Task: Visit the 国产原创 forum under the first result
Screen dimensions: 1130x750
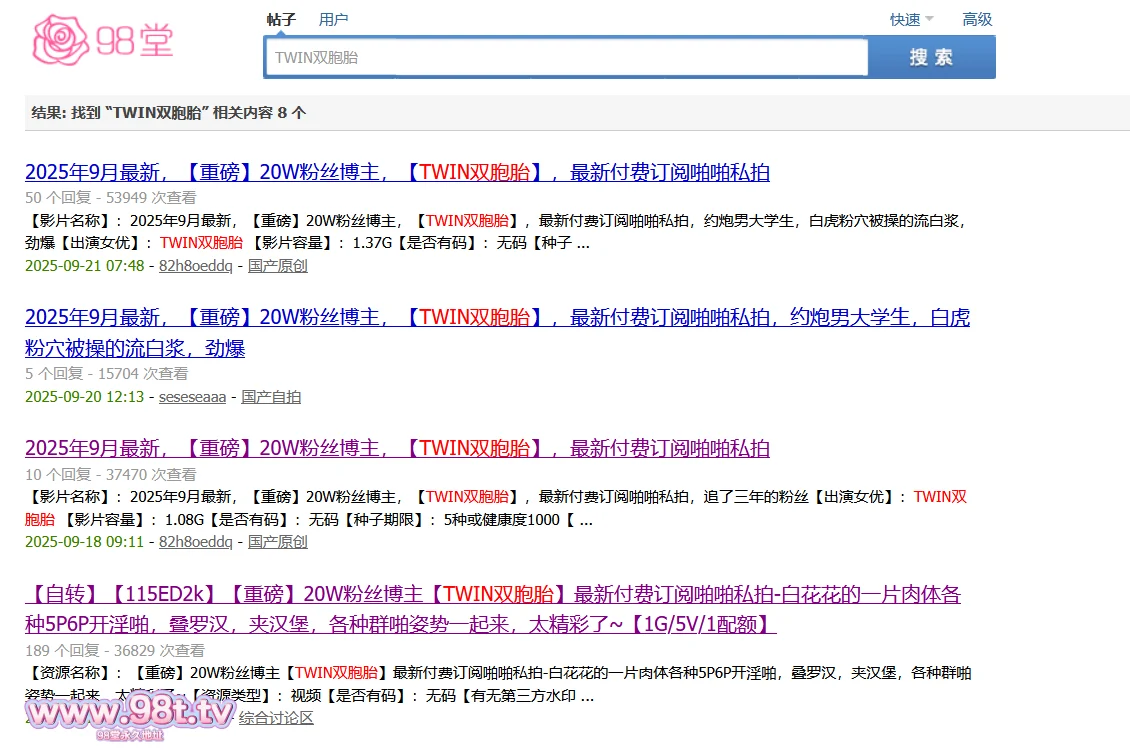Action: click(277, 266)
